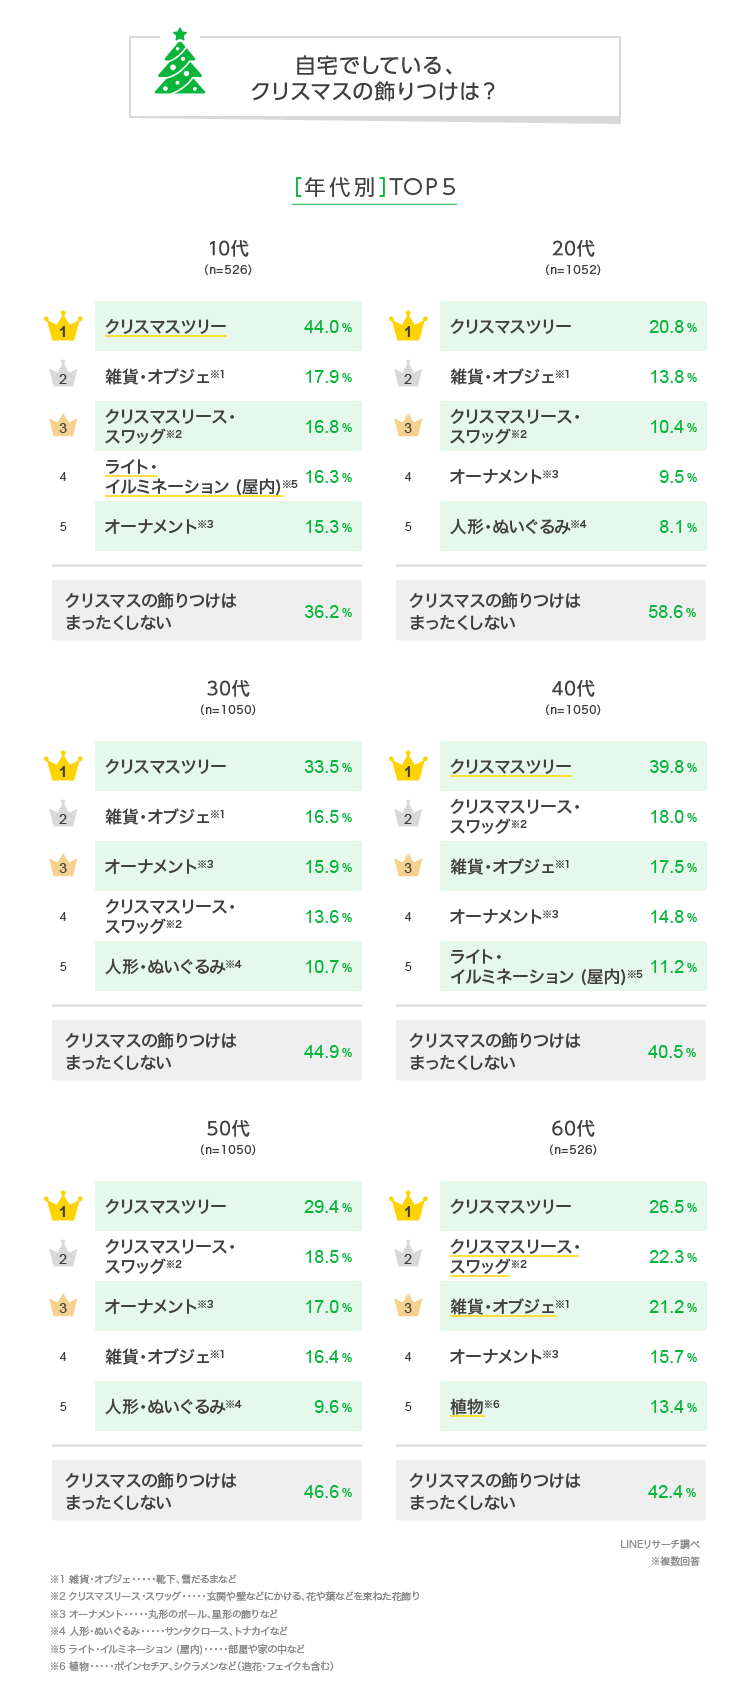The image size is (750, 1700).
Task: Click the bronze rank 3 crown under 60代
Action: pyautogui.click(x=408, y=1306)
